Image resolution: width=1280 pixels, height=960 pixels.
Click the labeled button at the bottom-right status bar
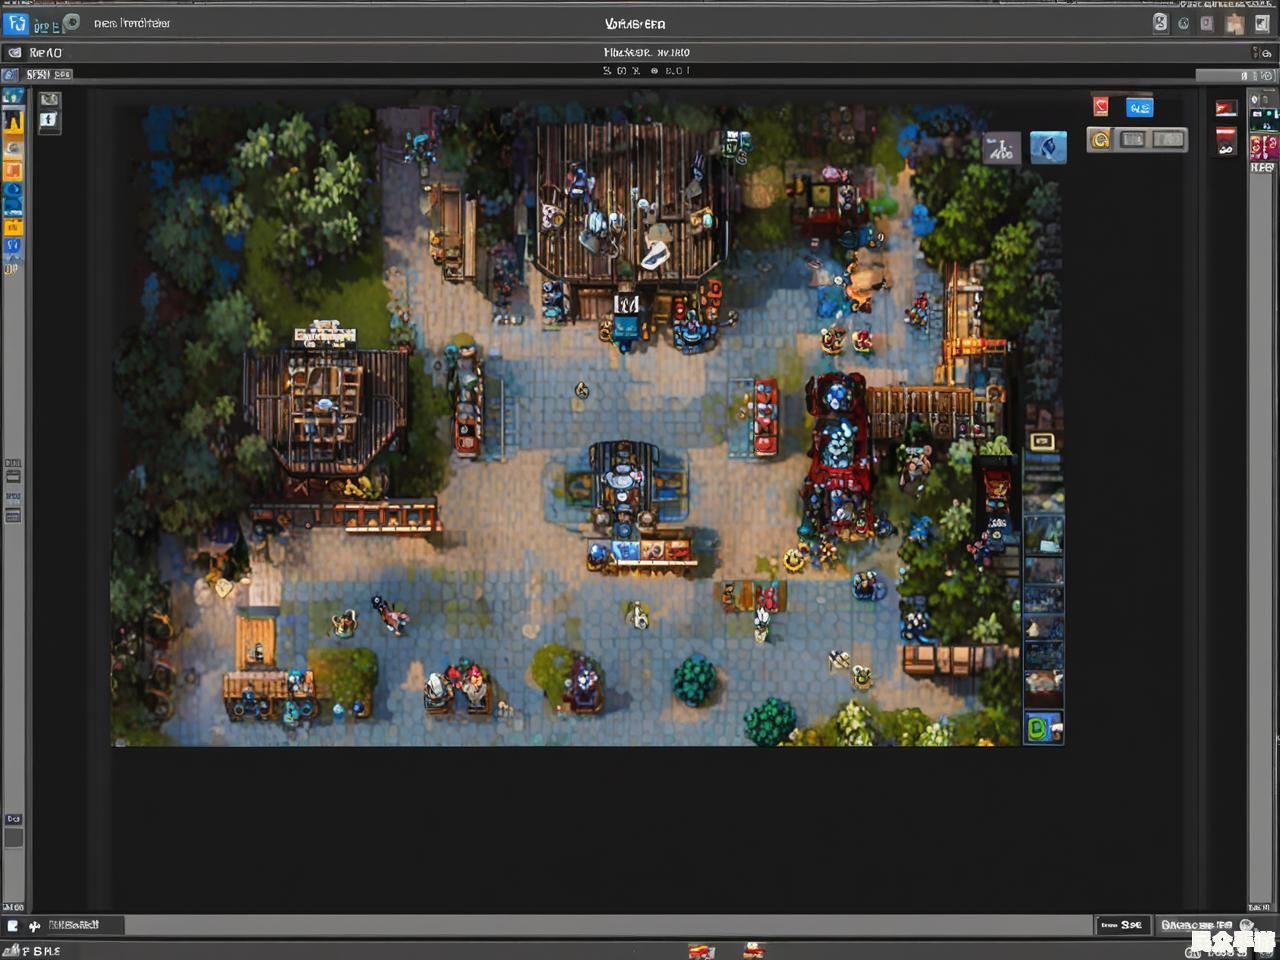tap(1197, 925)
